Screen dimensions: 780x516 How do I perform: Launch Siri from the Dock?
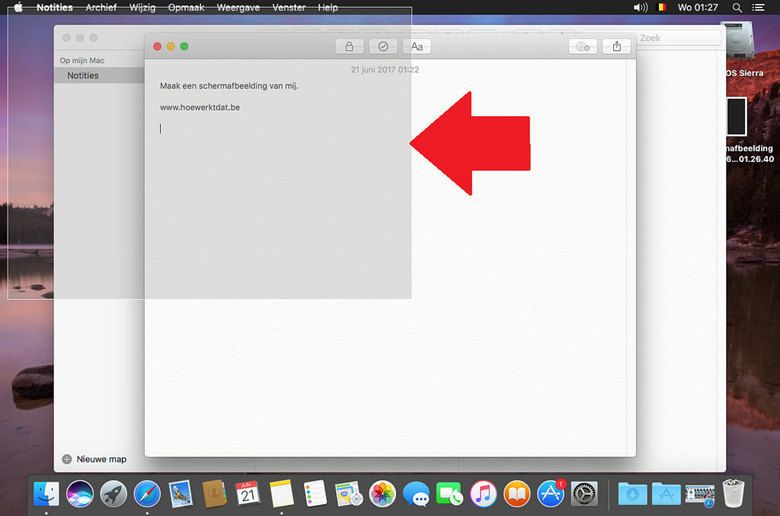[80, 494]
